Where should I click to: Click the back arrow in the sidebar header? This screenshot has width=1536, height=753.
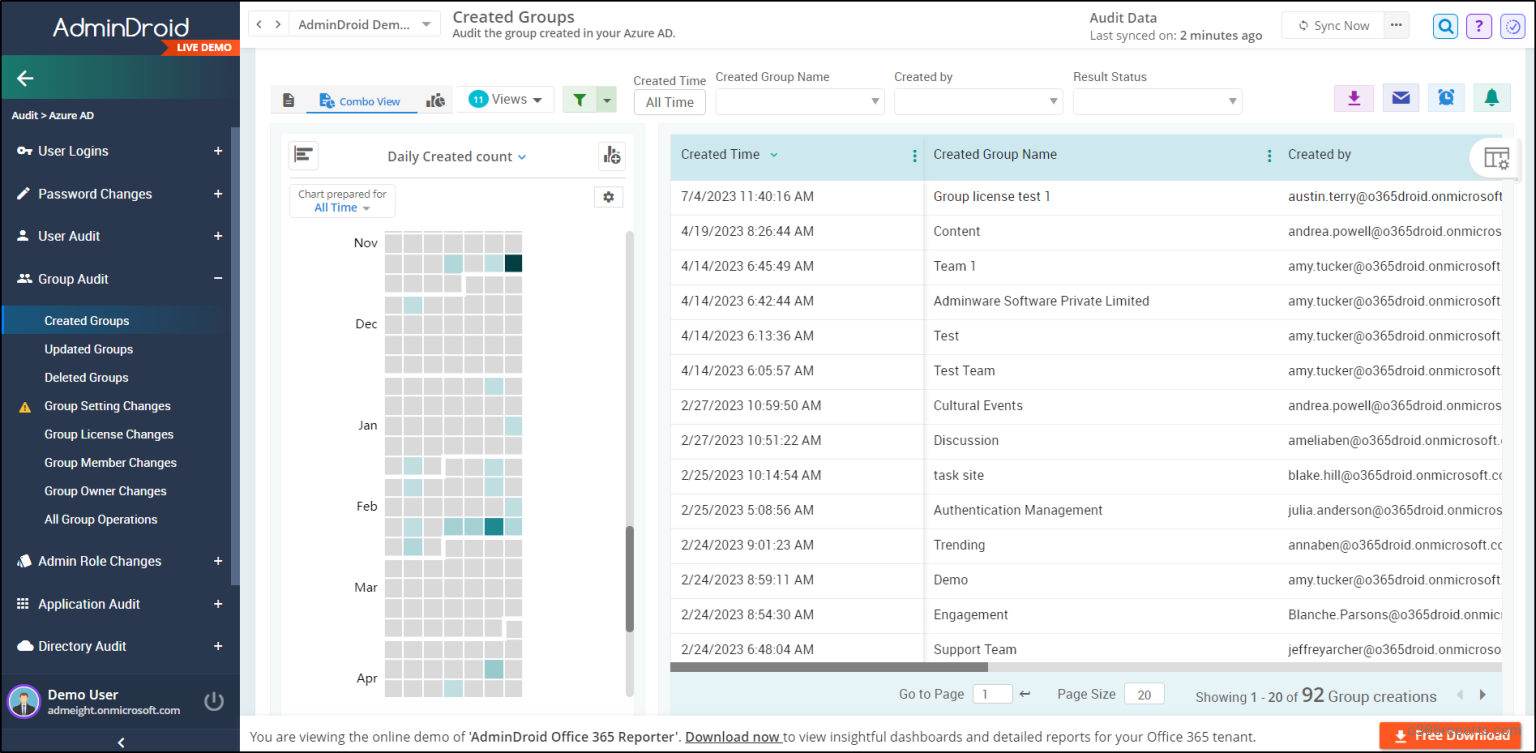click(x=25, y=78)
